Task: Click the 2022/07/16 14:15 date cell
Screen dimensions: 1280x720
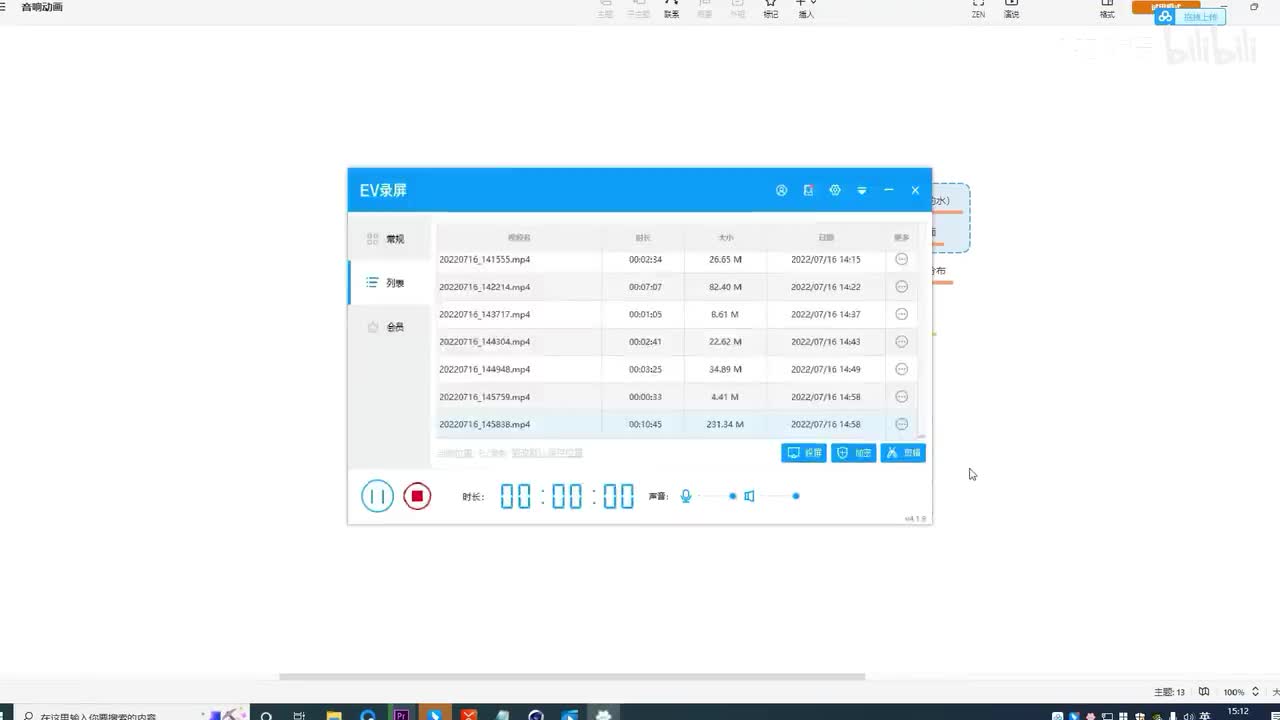Action: [x=826, y=259]
